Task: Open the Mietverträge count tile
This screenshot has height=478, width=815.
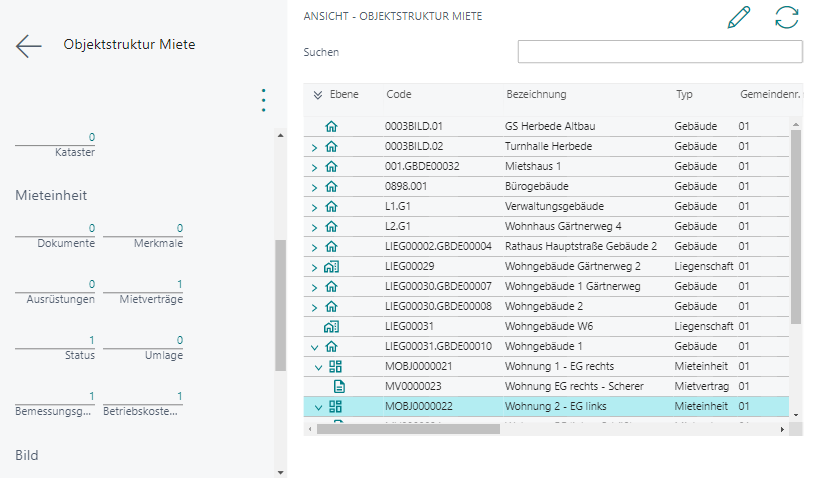Action: [x=144, y=291]
